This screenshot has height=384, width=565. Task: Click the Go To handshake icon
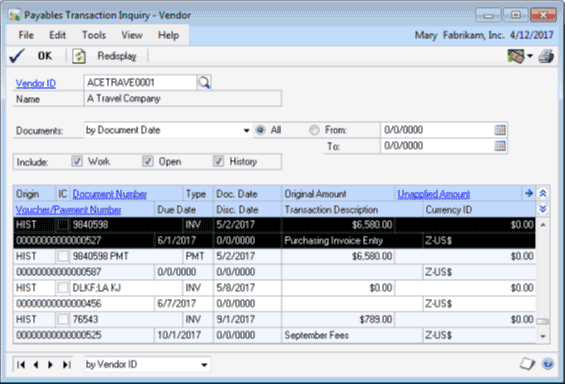(x=516, y=56)
